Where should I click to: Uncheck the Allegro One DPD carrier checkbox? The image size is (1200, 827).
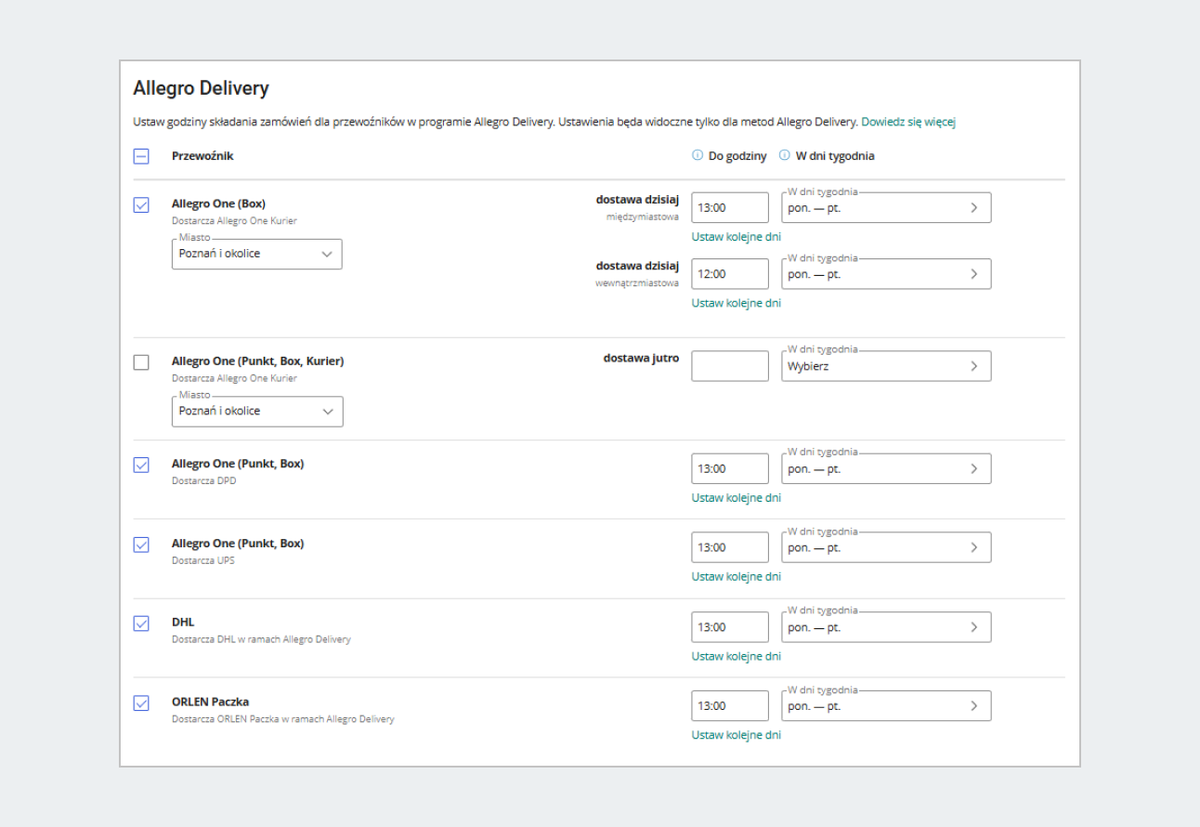(141, 465)
